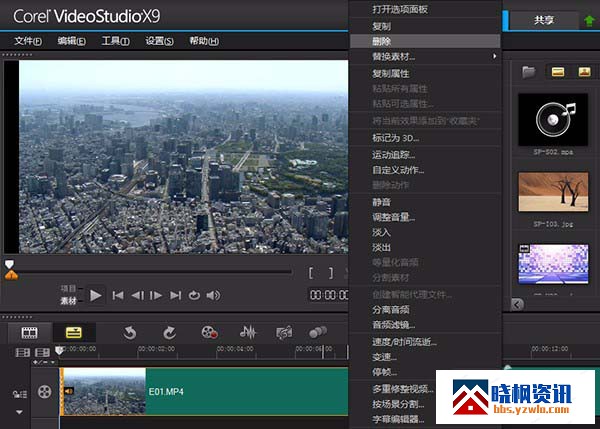Choose 淡入 fade-in entry

point(425,232)
